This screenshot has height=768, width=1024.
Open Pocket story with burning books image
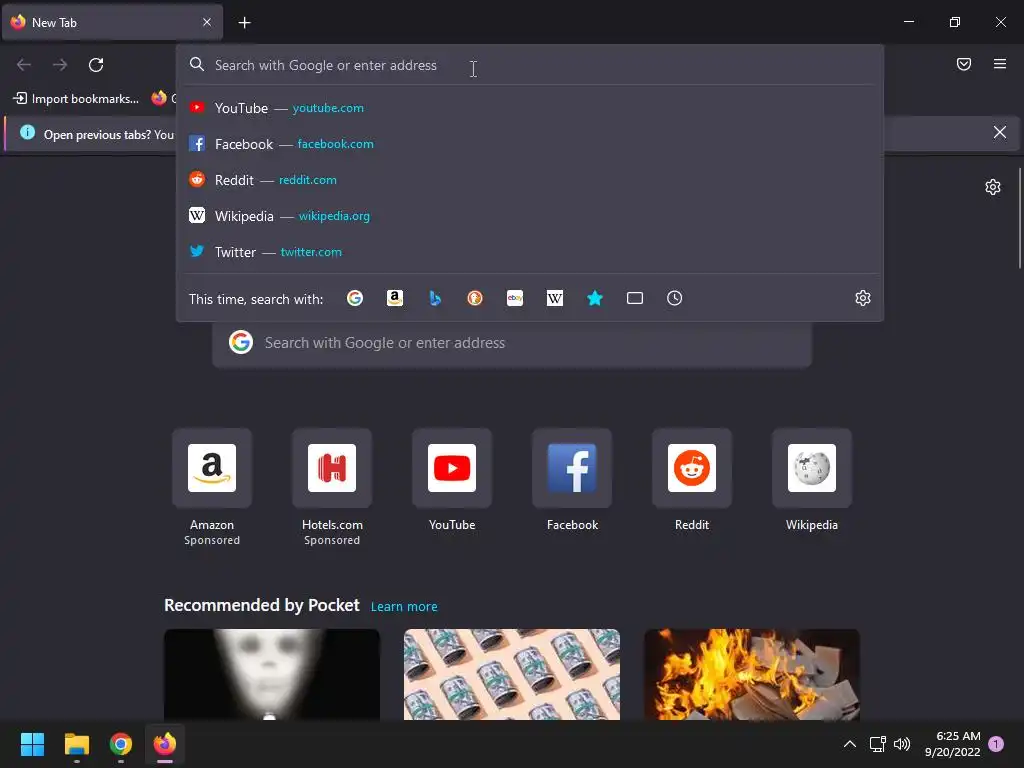pyautogui.click(x=752, y=675)
